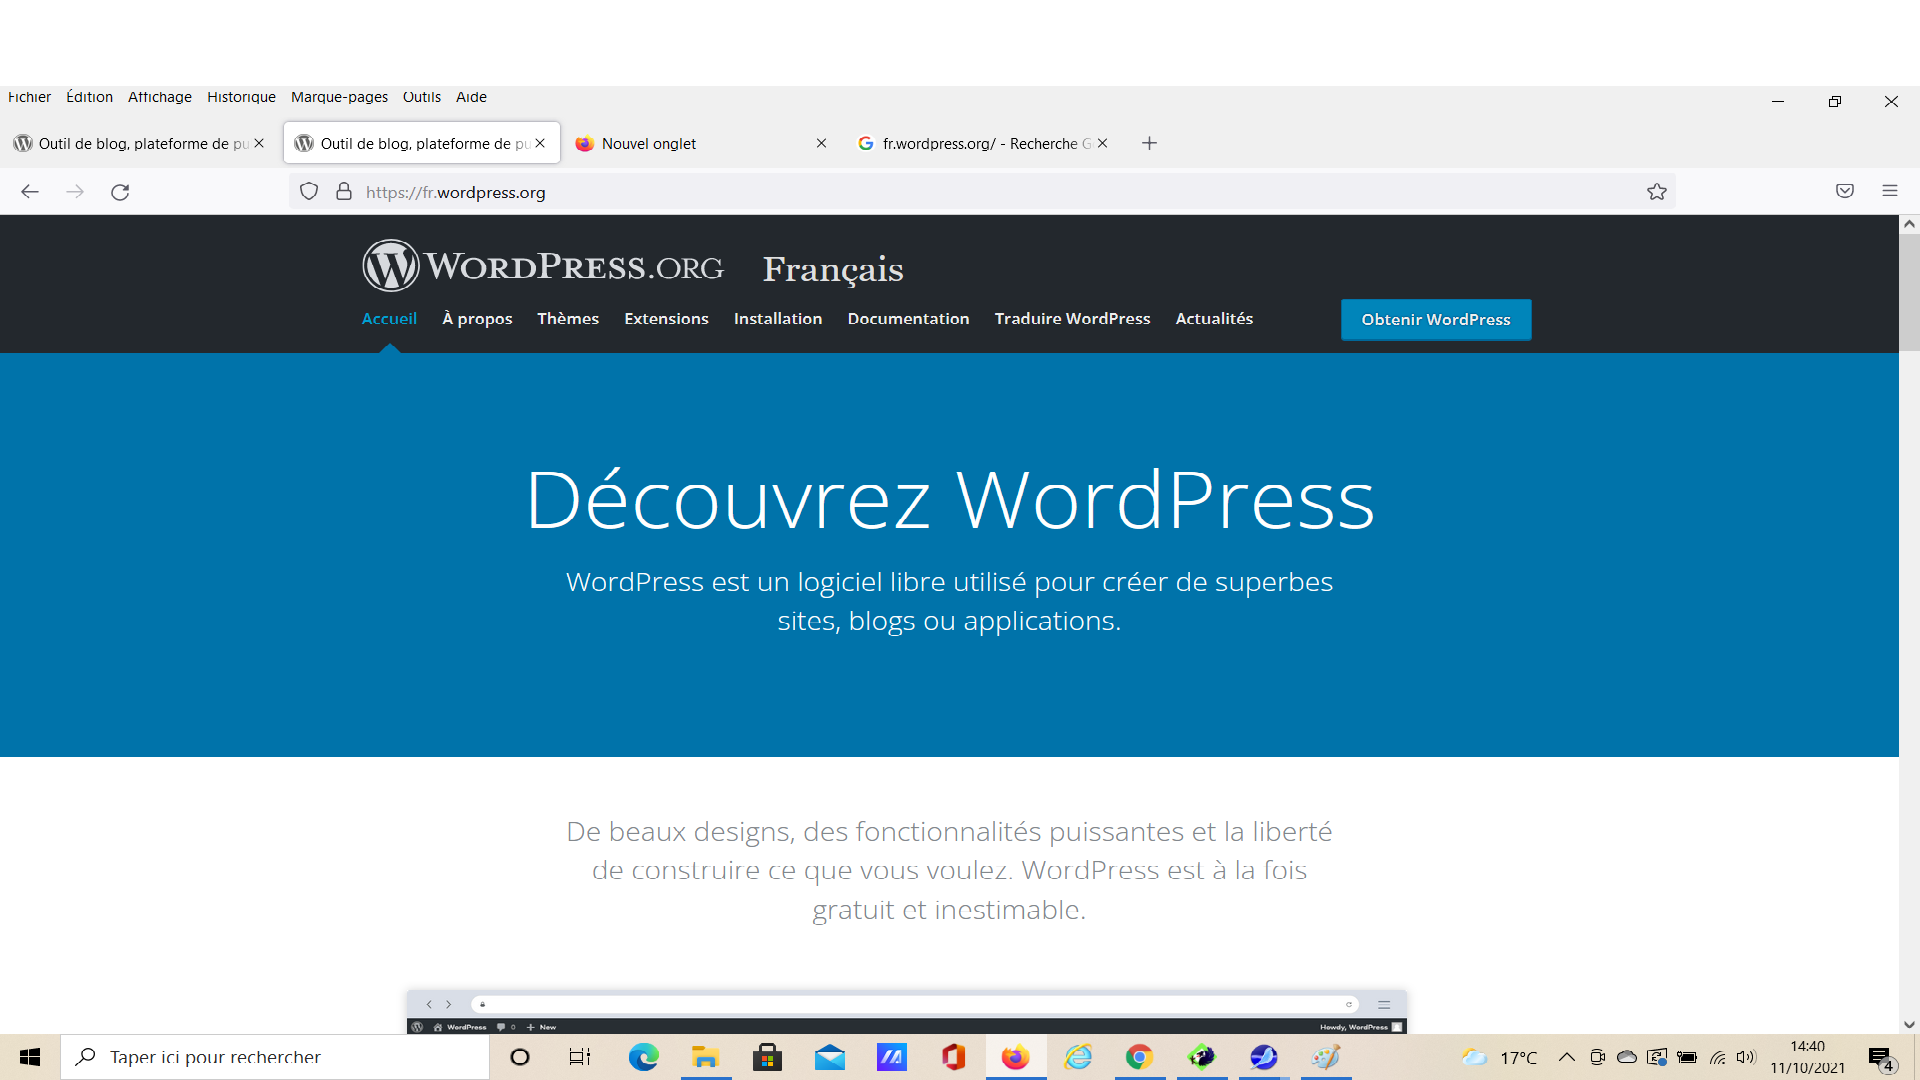Click the URL address bar
The image size is (1920, 1080).
click(980, 192)
